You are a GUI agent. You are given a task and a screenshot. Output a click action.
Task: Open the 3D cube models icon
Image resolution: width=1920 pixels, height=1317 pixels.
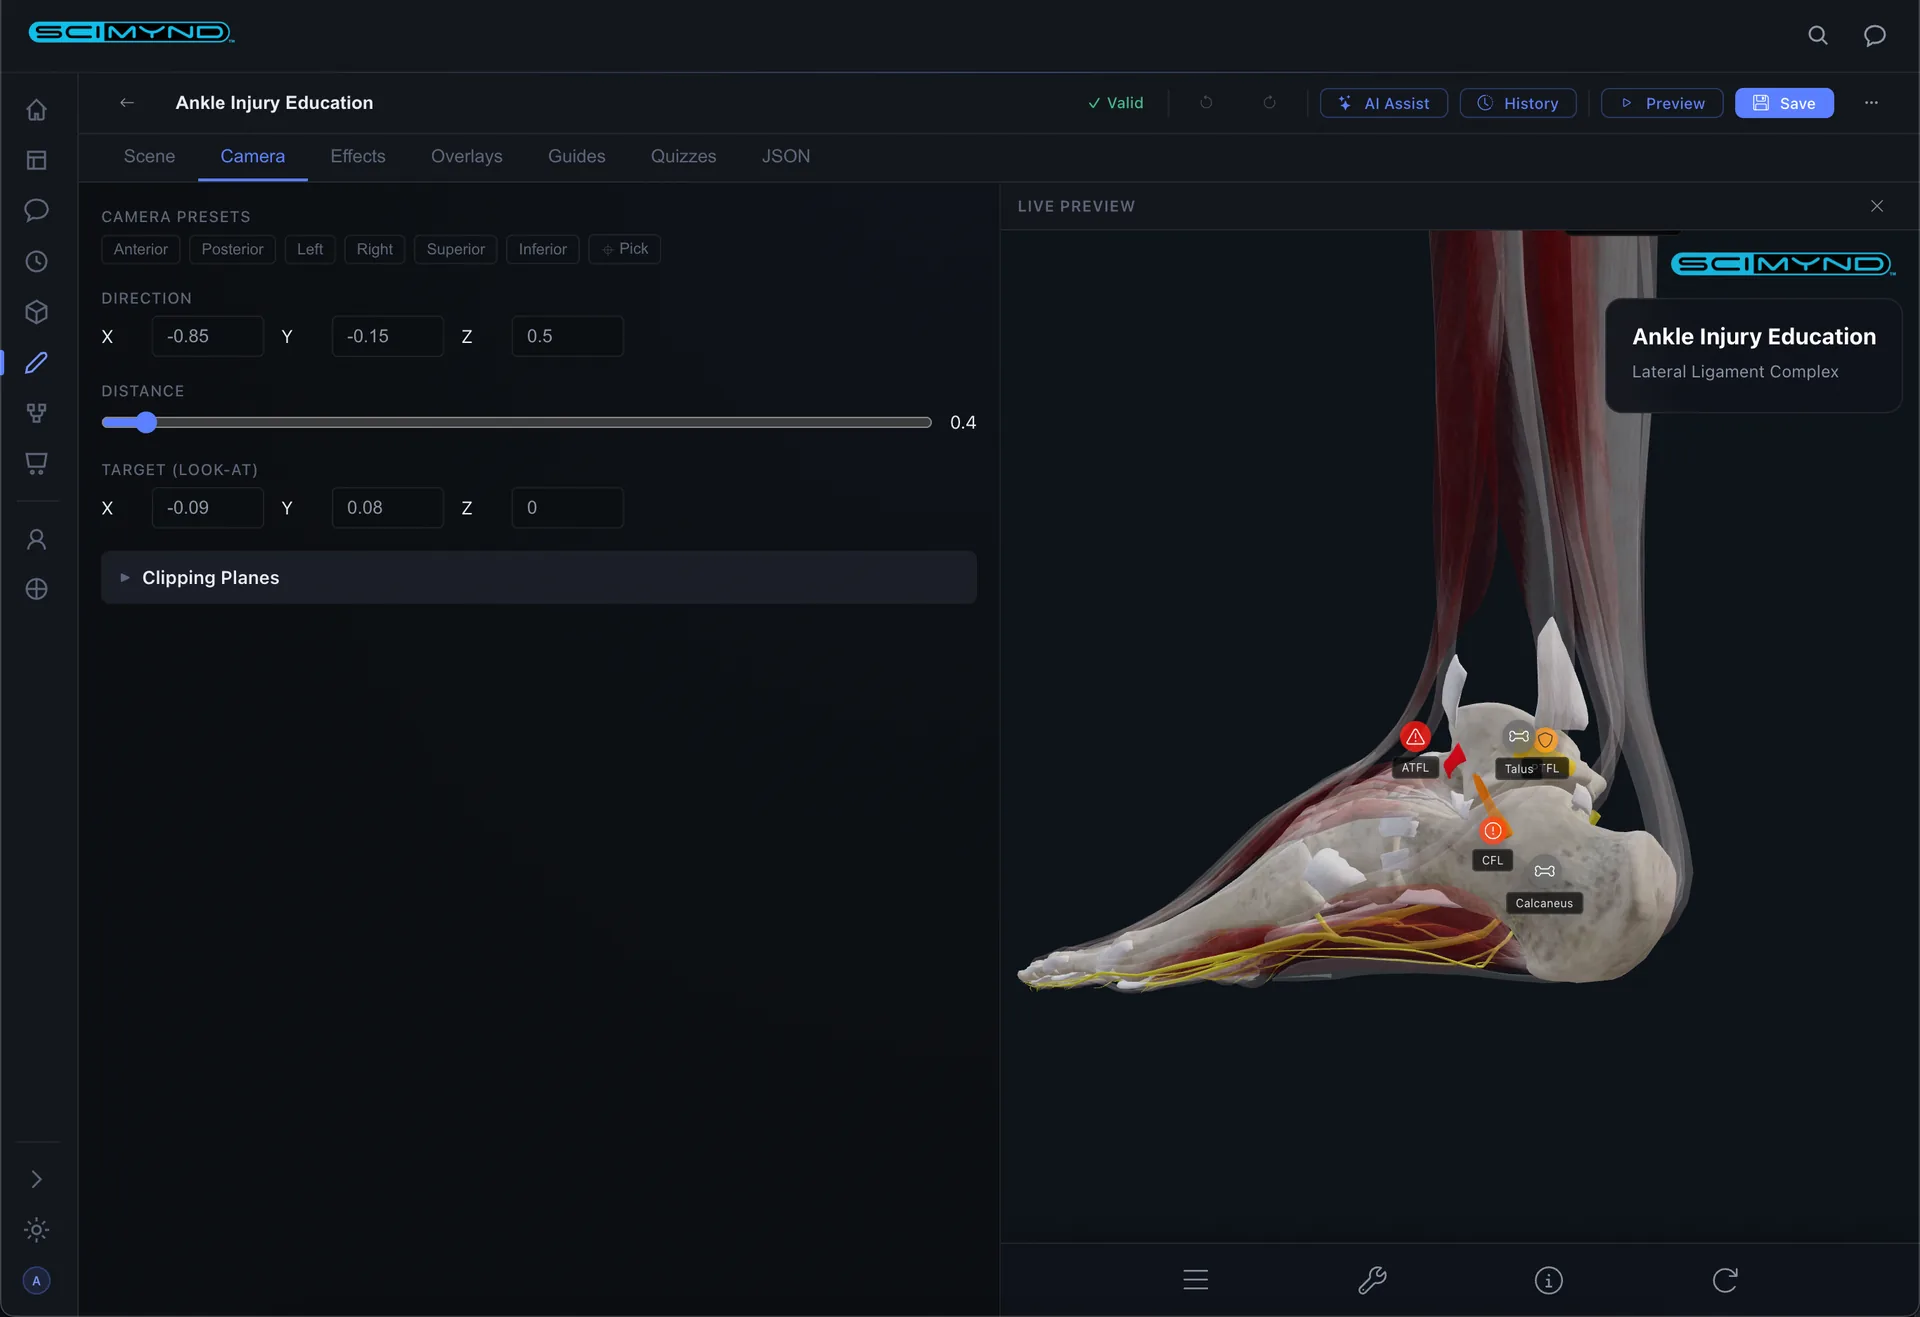click(37, 312)
